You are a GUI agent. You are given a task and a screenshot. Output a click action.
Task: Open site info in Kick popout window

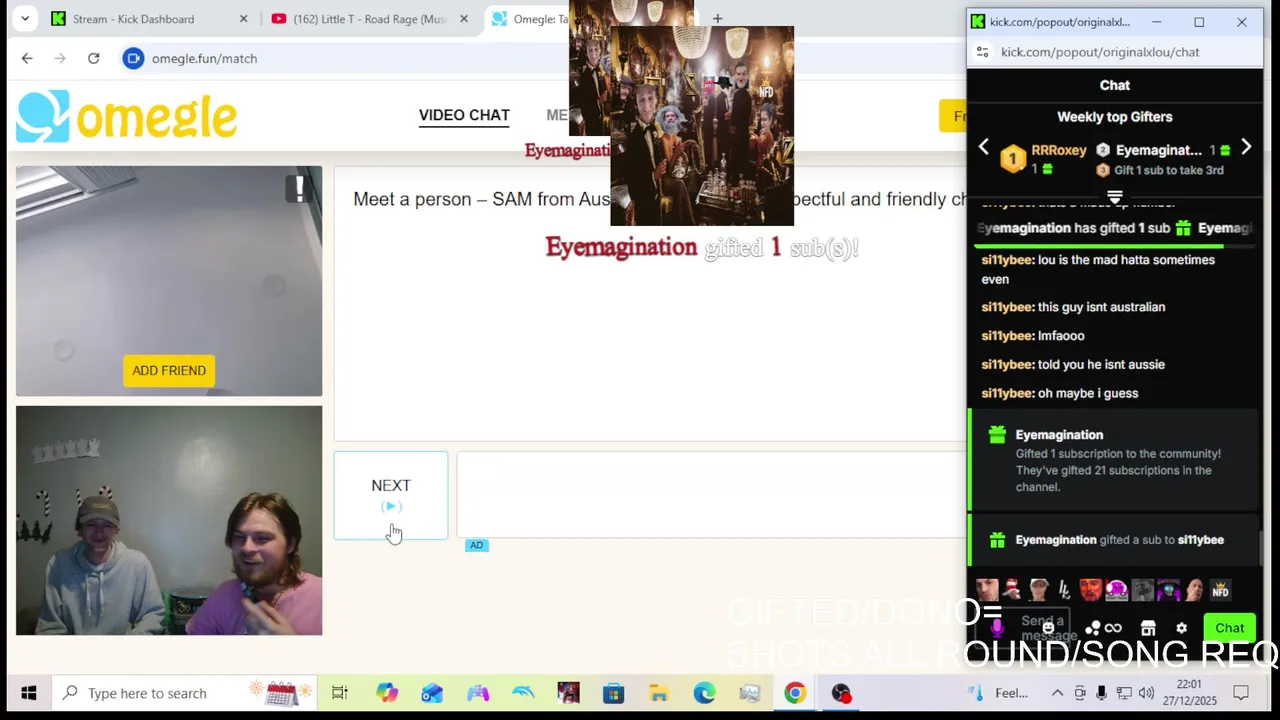coord(982,52)
